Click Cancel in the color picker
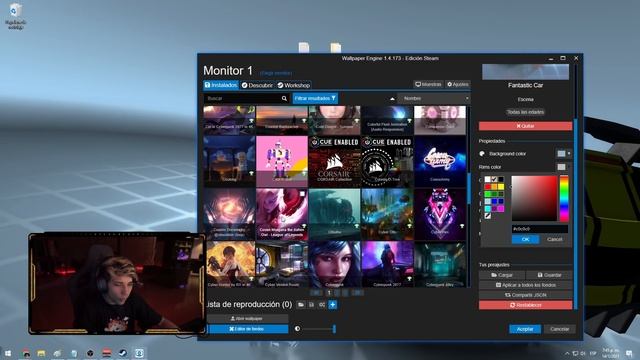640x360 pixels. [x=554, y=239]
